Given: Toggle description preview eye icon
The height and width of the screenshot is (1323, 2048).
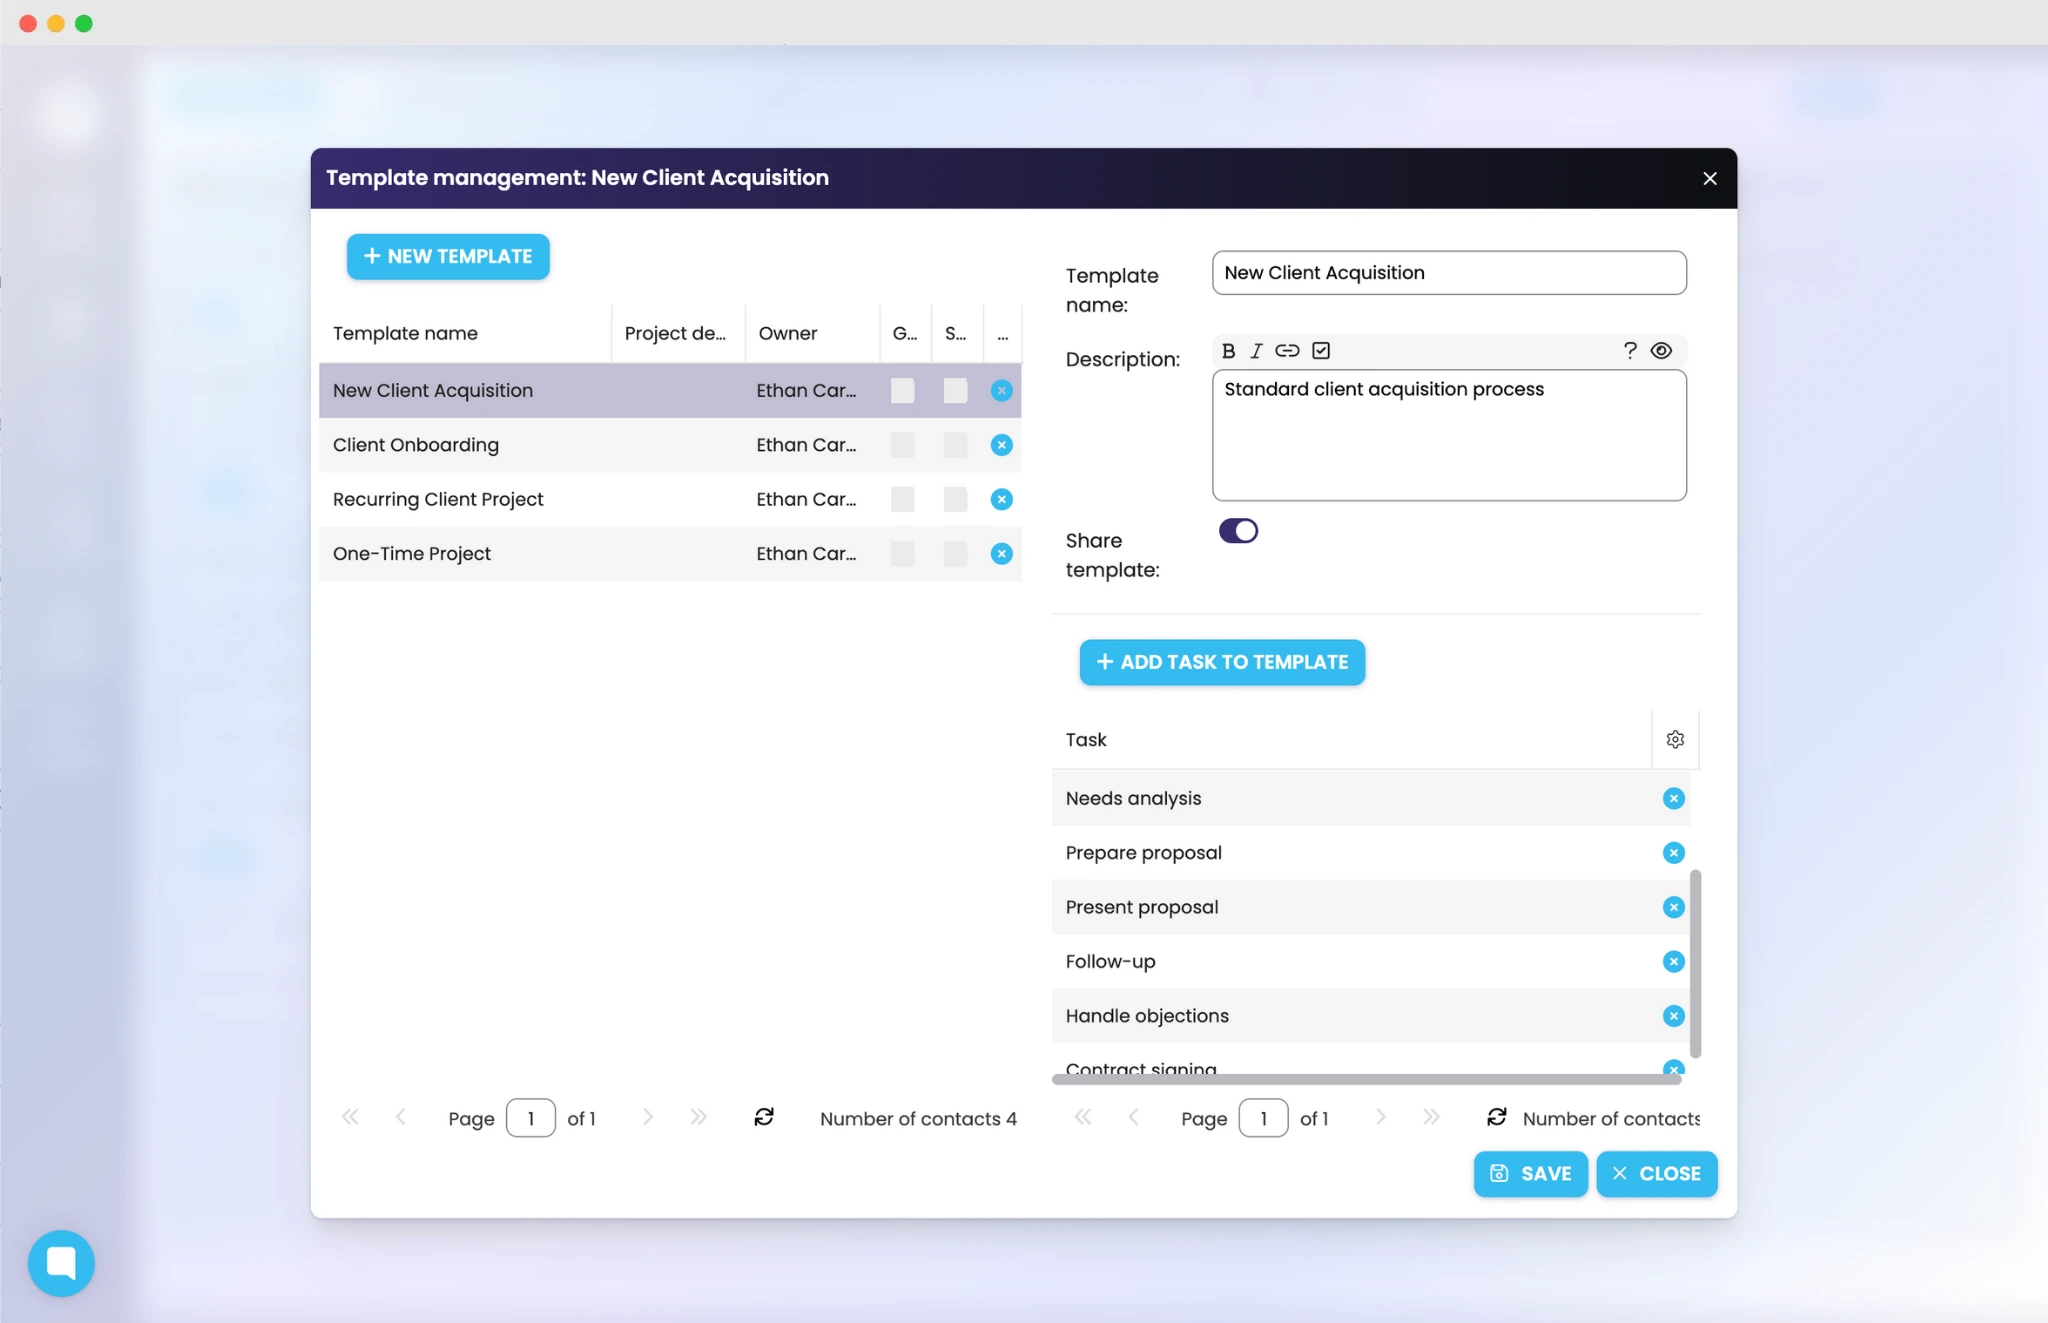Looking at the screenshot, I should pos(1661,351).
